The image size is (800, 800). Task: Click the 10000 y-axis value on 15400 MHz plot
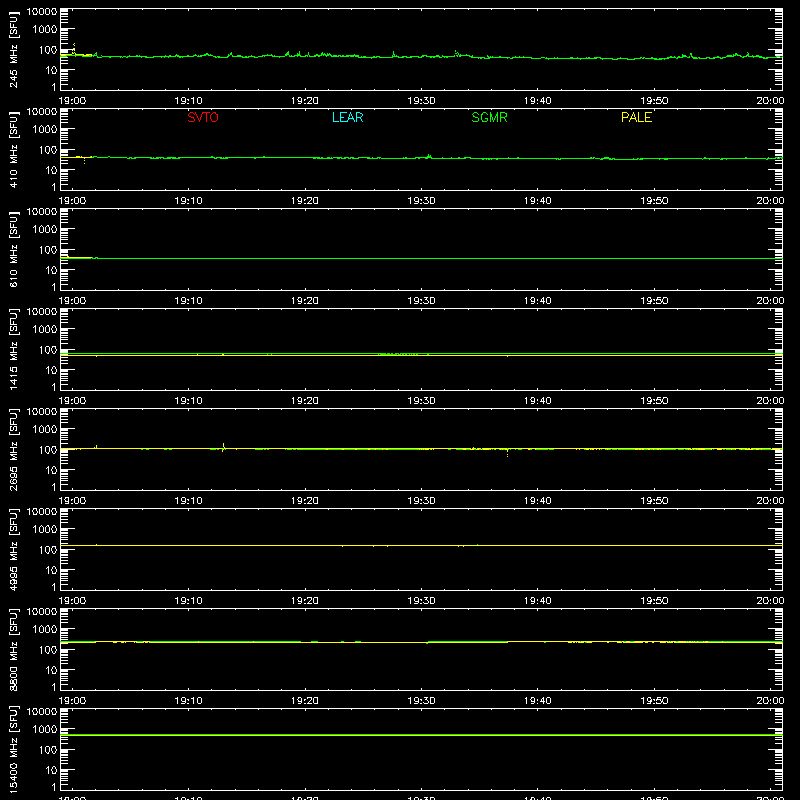pyautogui.click(x=42, y=712)
